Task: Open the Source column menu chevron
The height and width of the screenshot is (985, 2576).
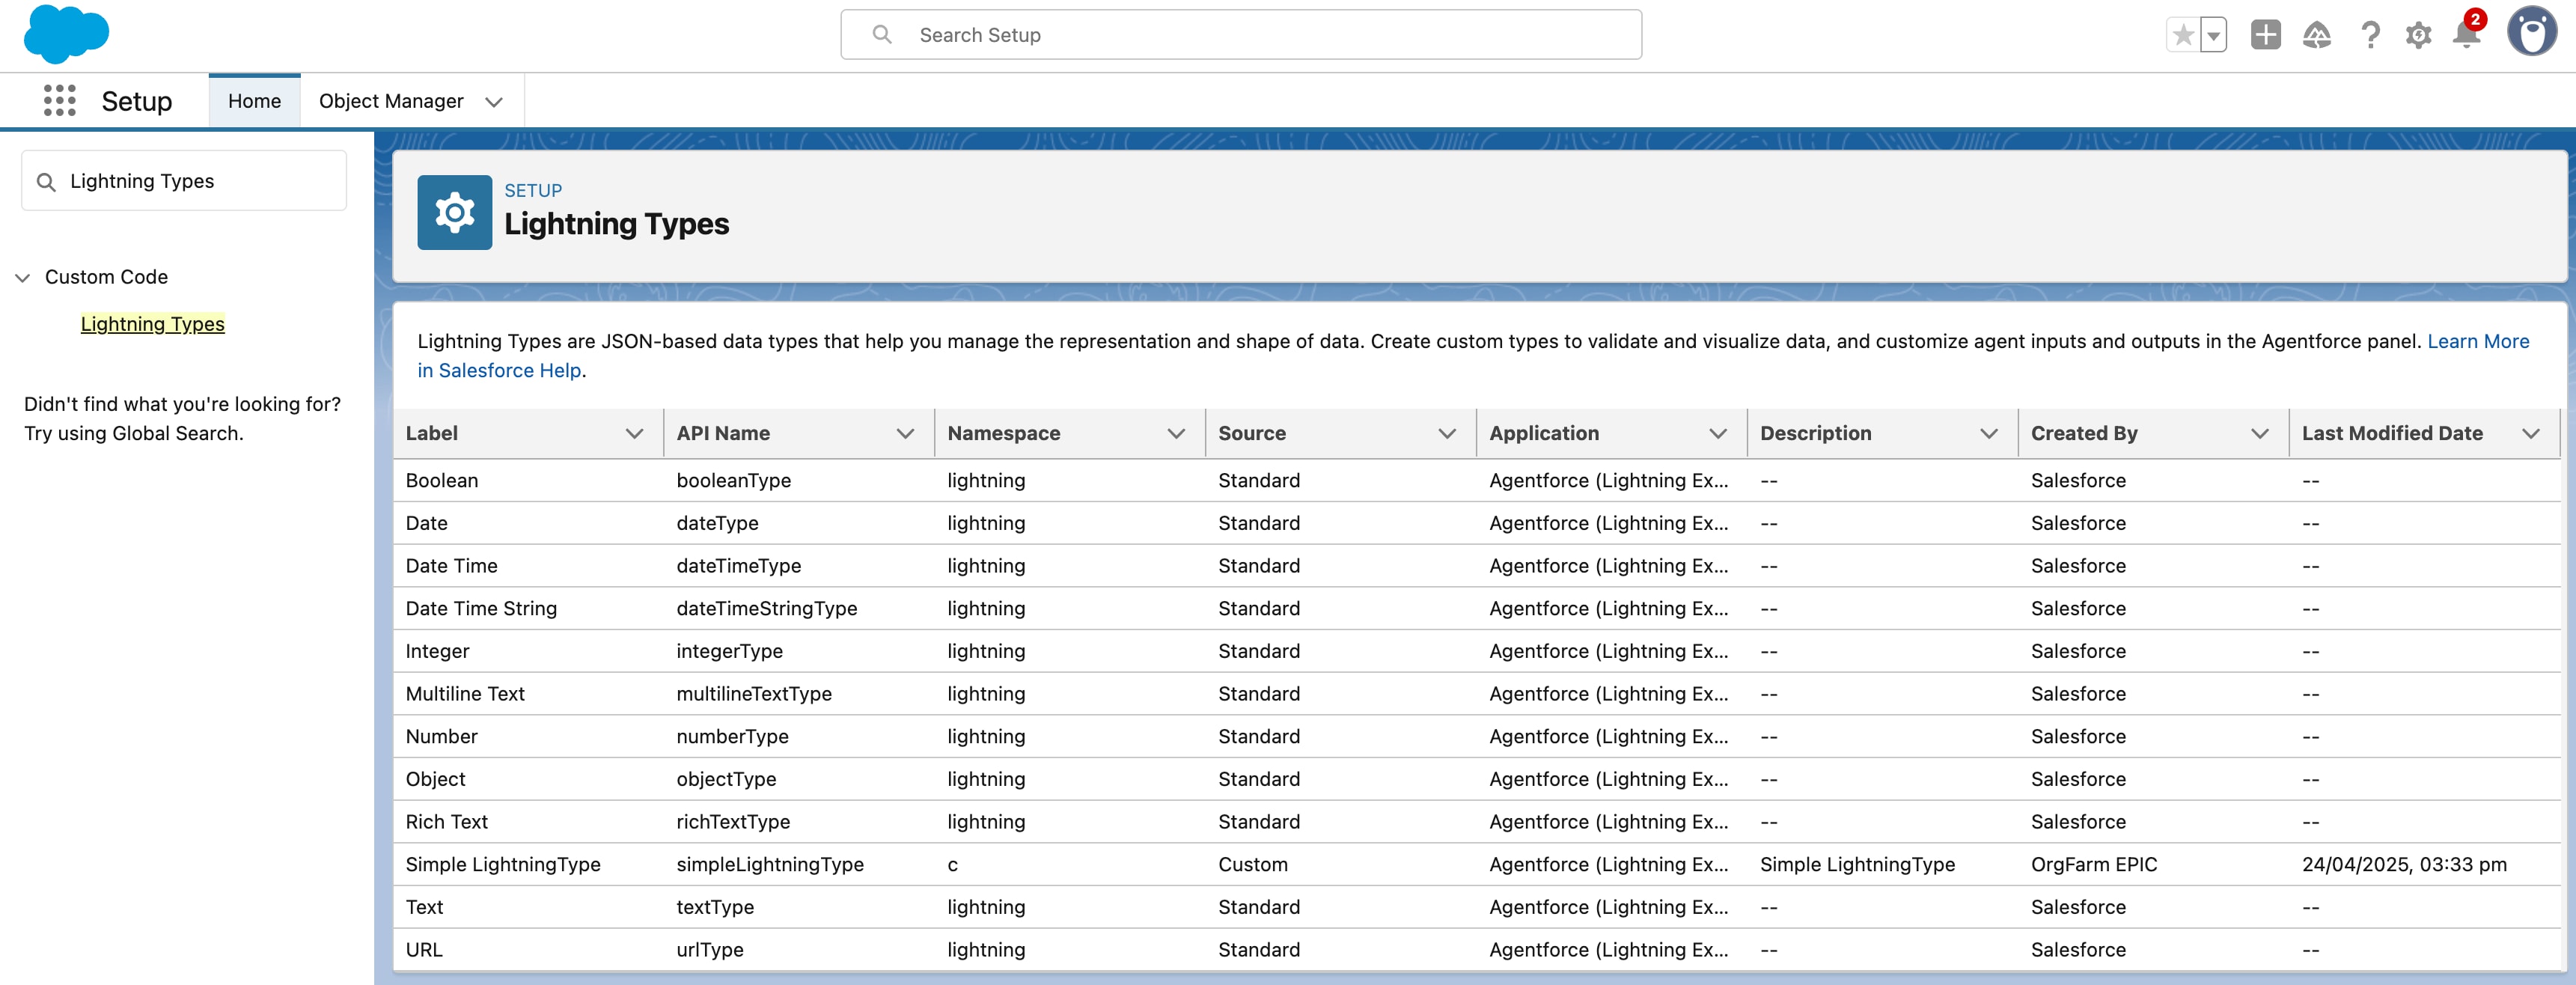Action: coord(1447,433)
